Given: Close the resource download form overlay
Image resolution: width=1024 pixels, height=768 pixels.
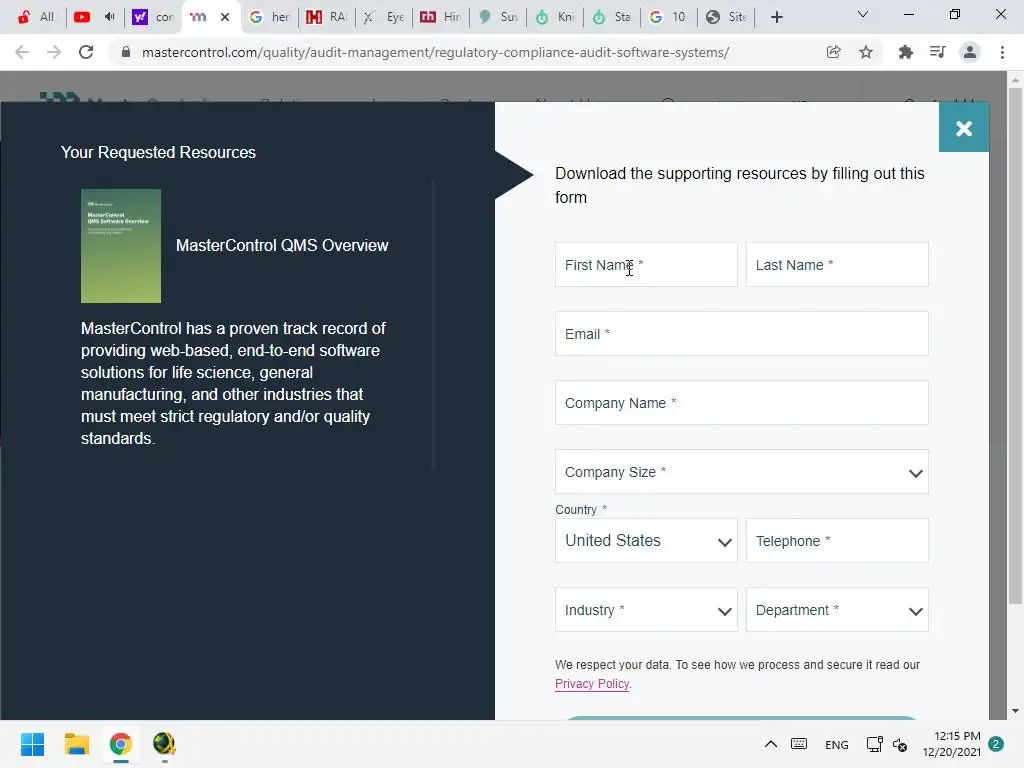Looking at the screenshot, I should coord(964,128).
